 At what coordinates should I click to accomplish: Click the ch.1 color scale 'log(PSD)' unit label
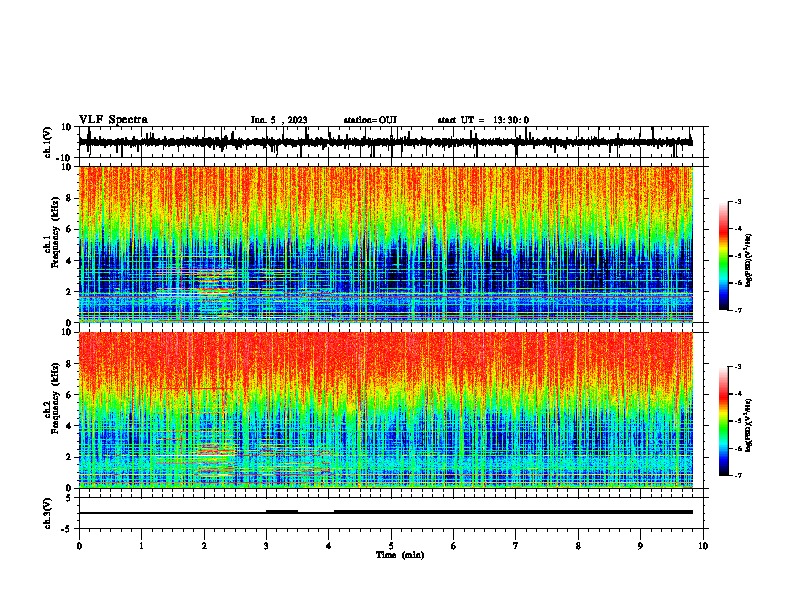tap(750, 261)
